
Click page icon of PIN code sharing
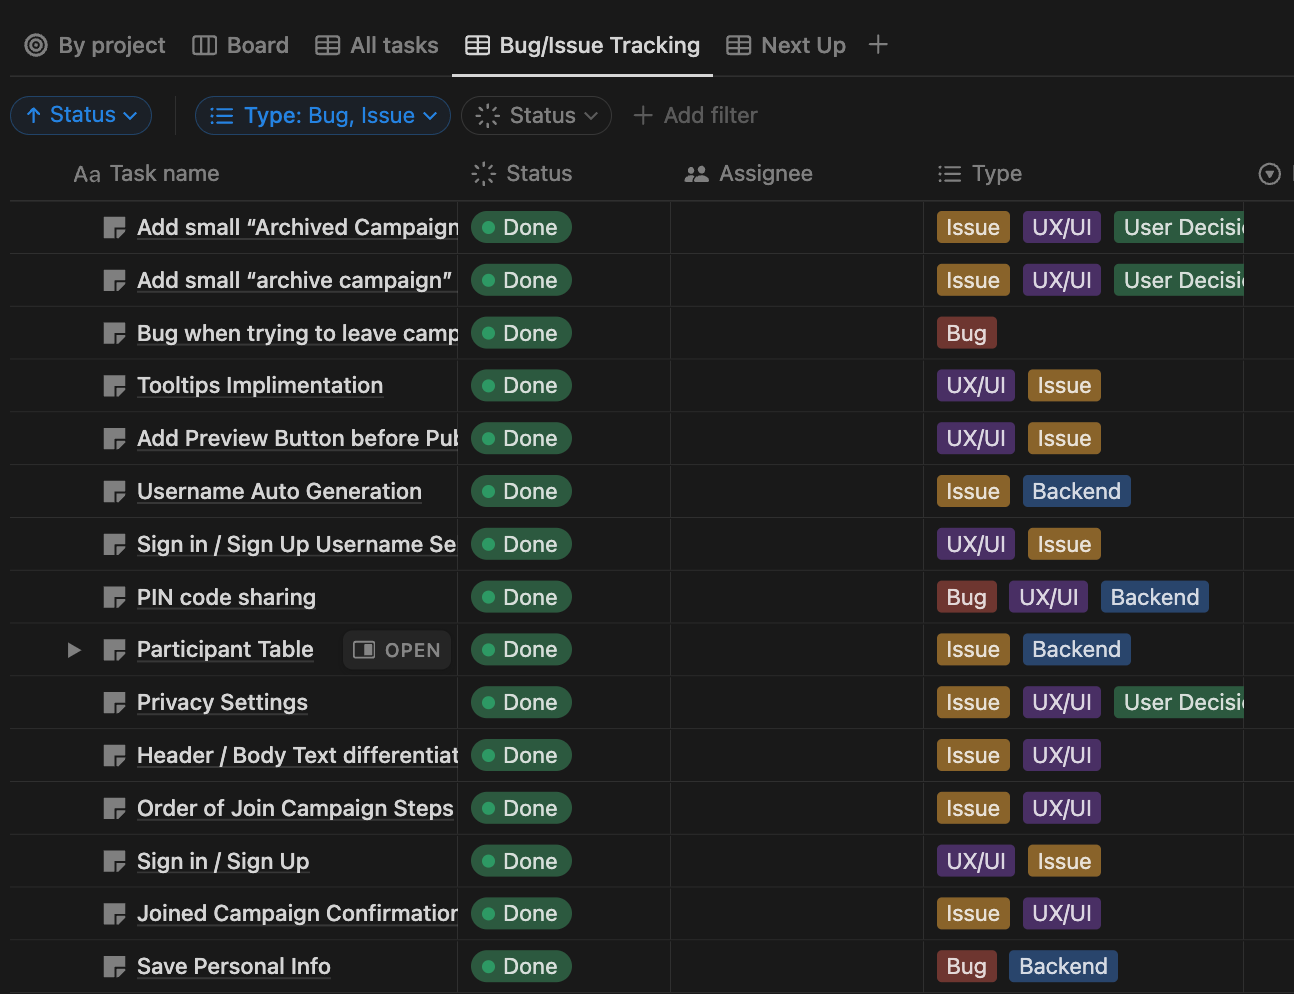(x=114, y=598)
